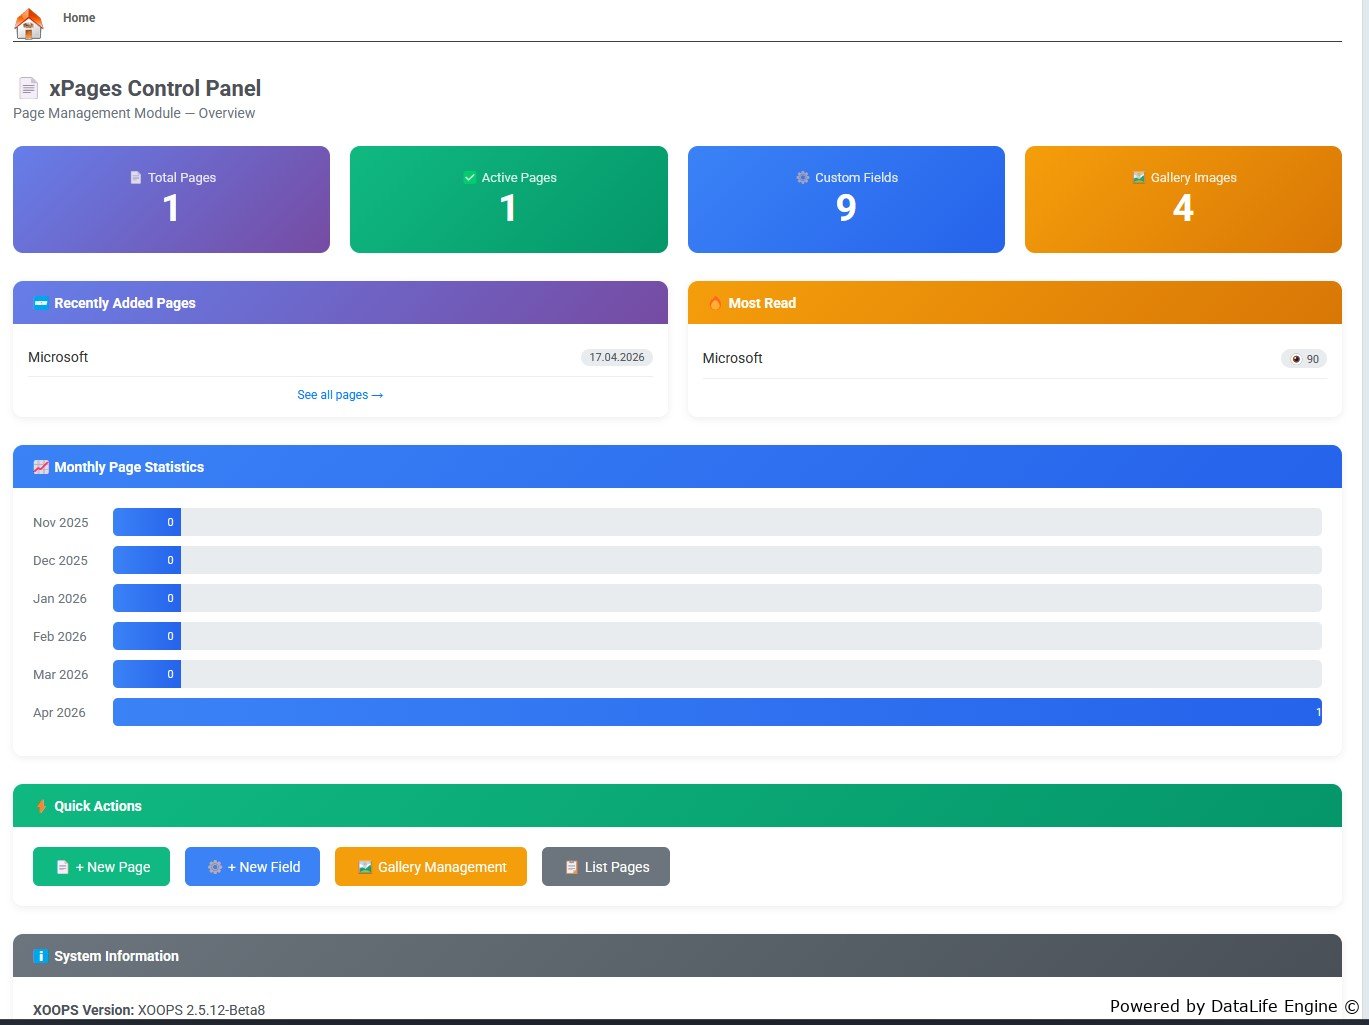Click the Apr 2026 statistics bar
Viewport: 1369px width, 1025px height.
pos(716,712)
